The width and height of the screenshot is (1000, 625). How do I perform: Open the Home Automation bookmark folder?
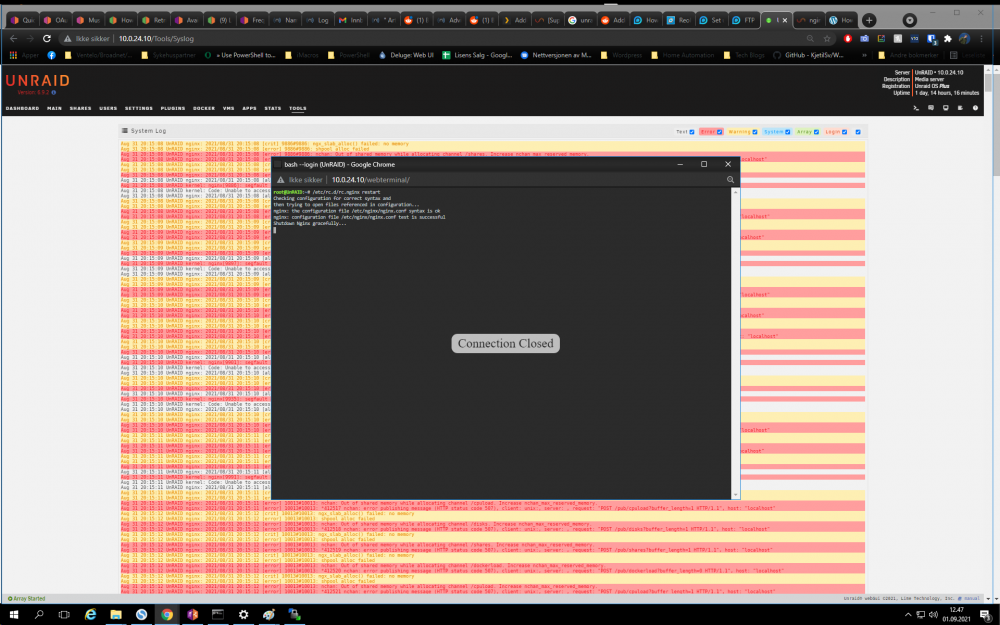[683, 55]
